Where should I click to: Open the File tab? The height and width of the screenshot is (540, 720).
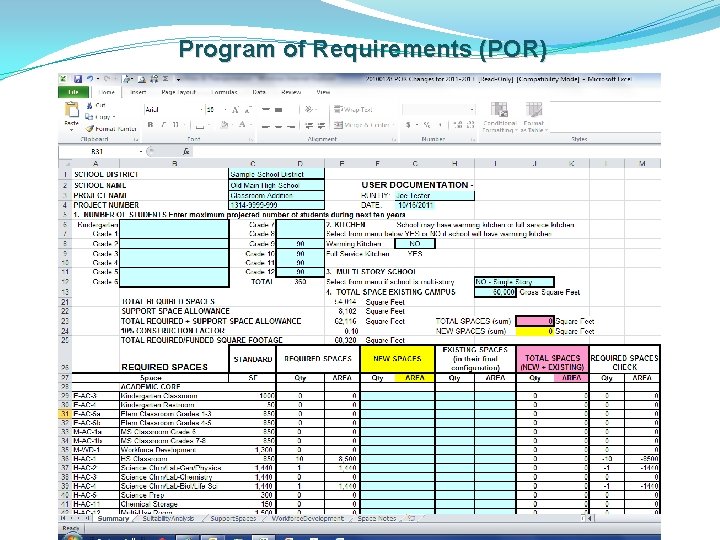(73, 92)
